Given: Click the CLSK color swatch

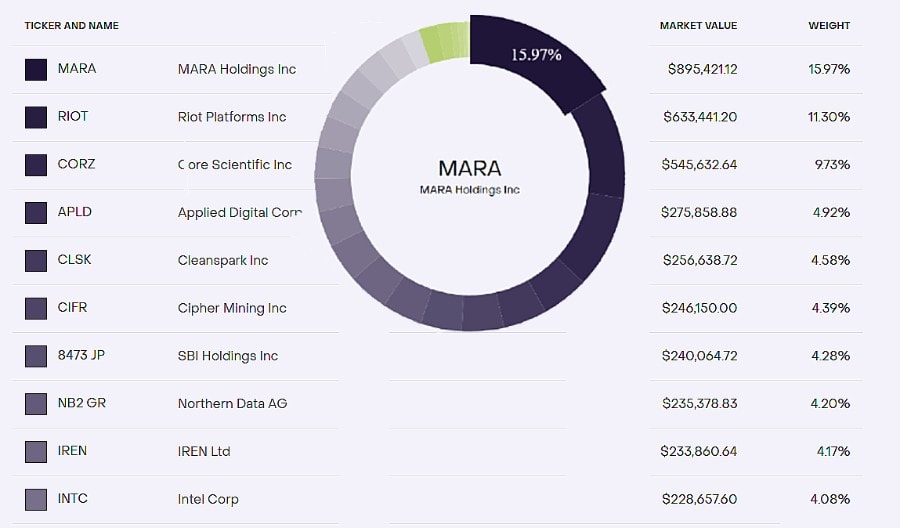Looking at the screenshot, I should (x=36, y=261).
